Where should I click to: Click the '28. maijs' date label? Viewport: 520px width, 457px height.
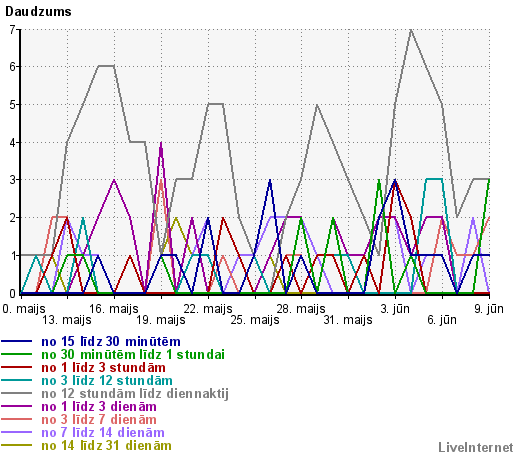coord(301,309)
